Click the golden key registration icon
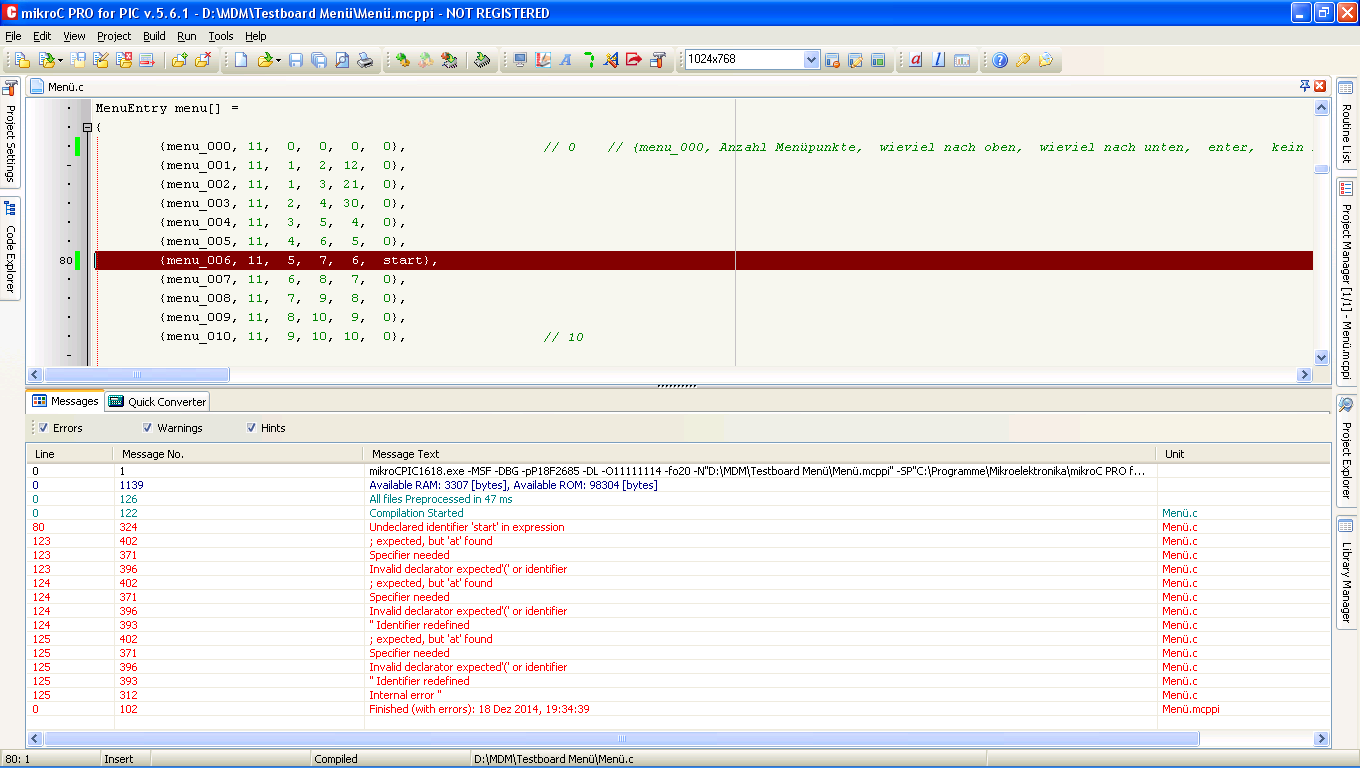This screenshot has height=768, width=1360. [x=1022, y=60]
